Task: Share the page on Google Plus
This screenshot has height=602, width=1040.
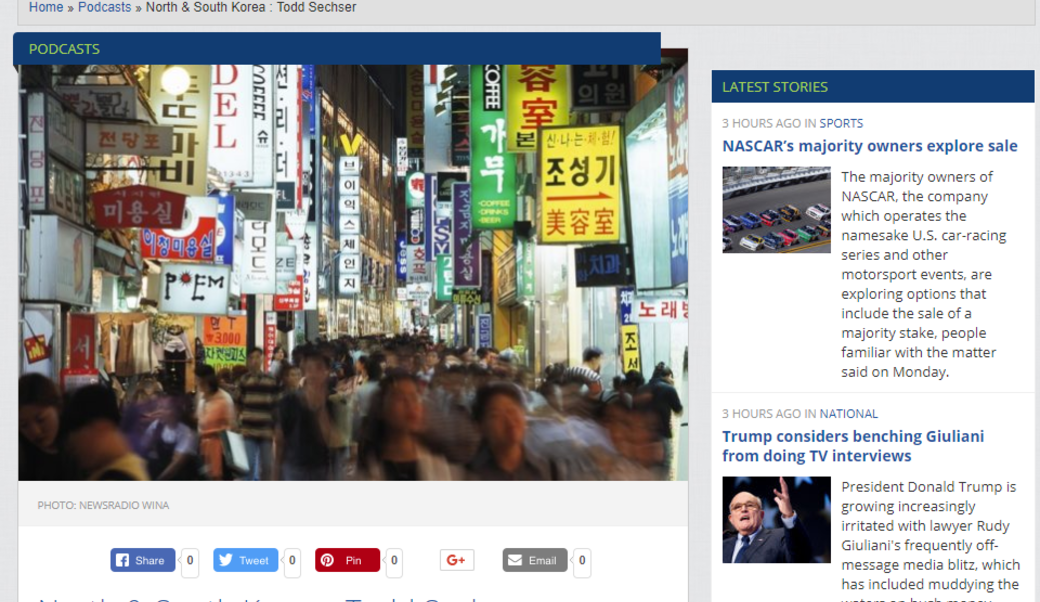Action: pyautogui.click(x=456, y=560)
